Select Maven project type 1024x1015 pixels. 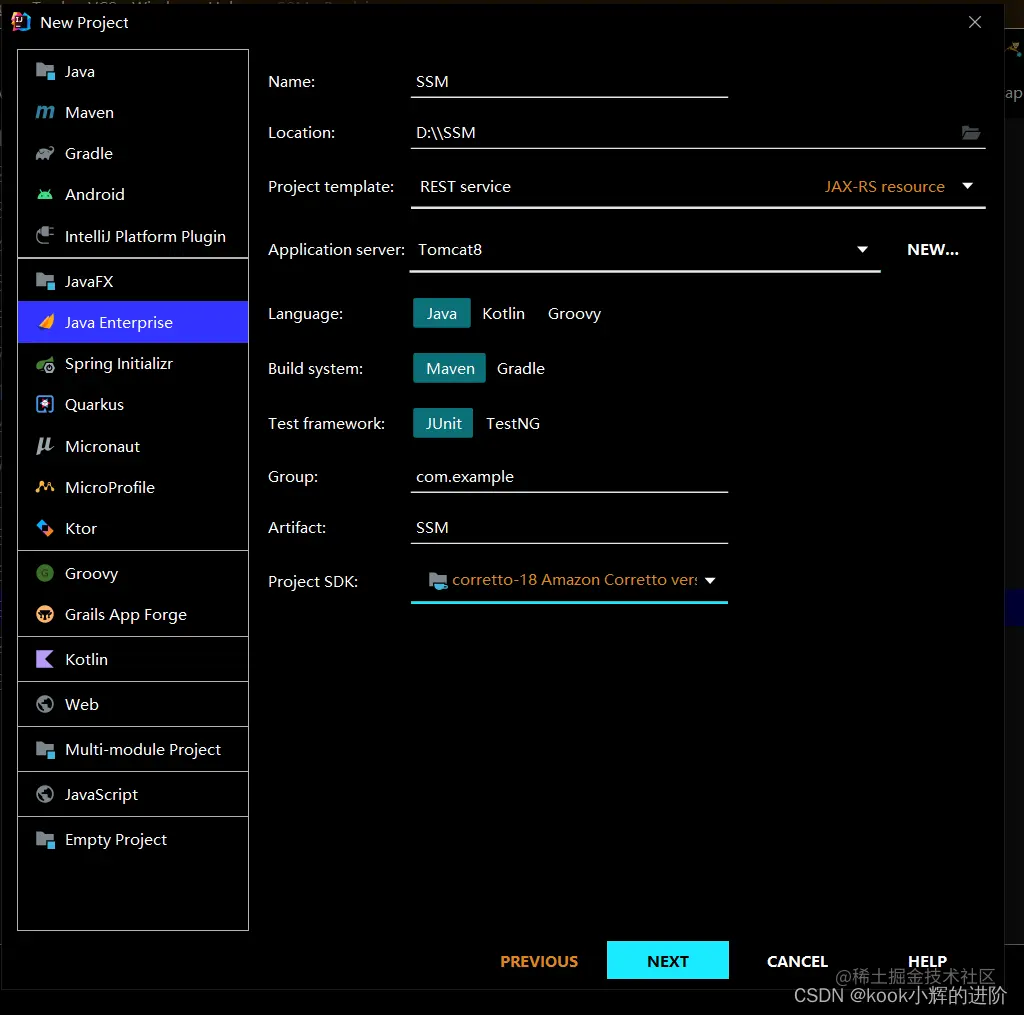(133, 112)
